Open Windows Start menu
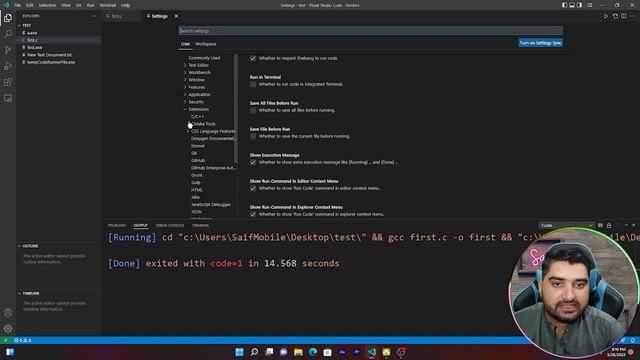Image resolution: width=640 pixels, height=360 pixels. click(240, 352)
